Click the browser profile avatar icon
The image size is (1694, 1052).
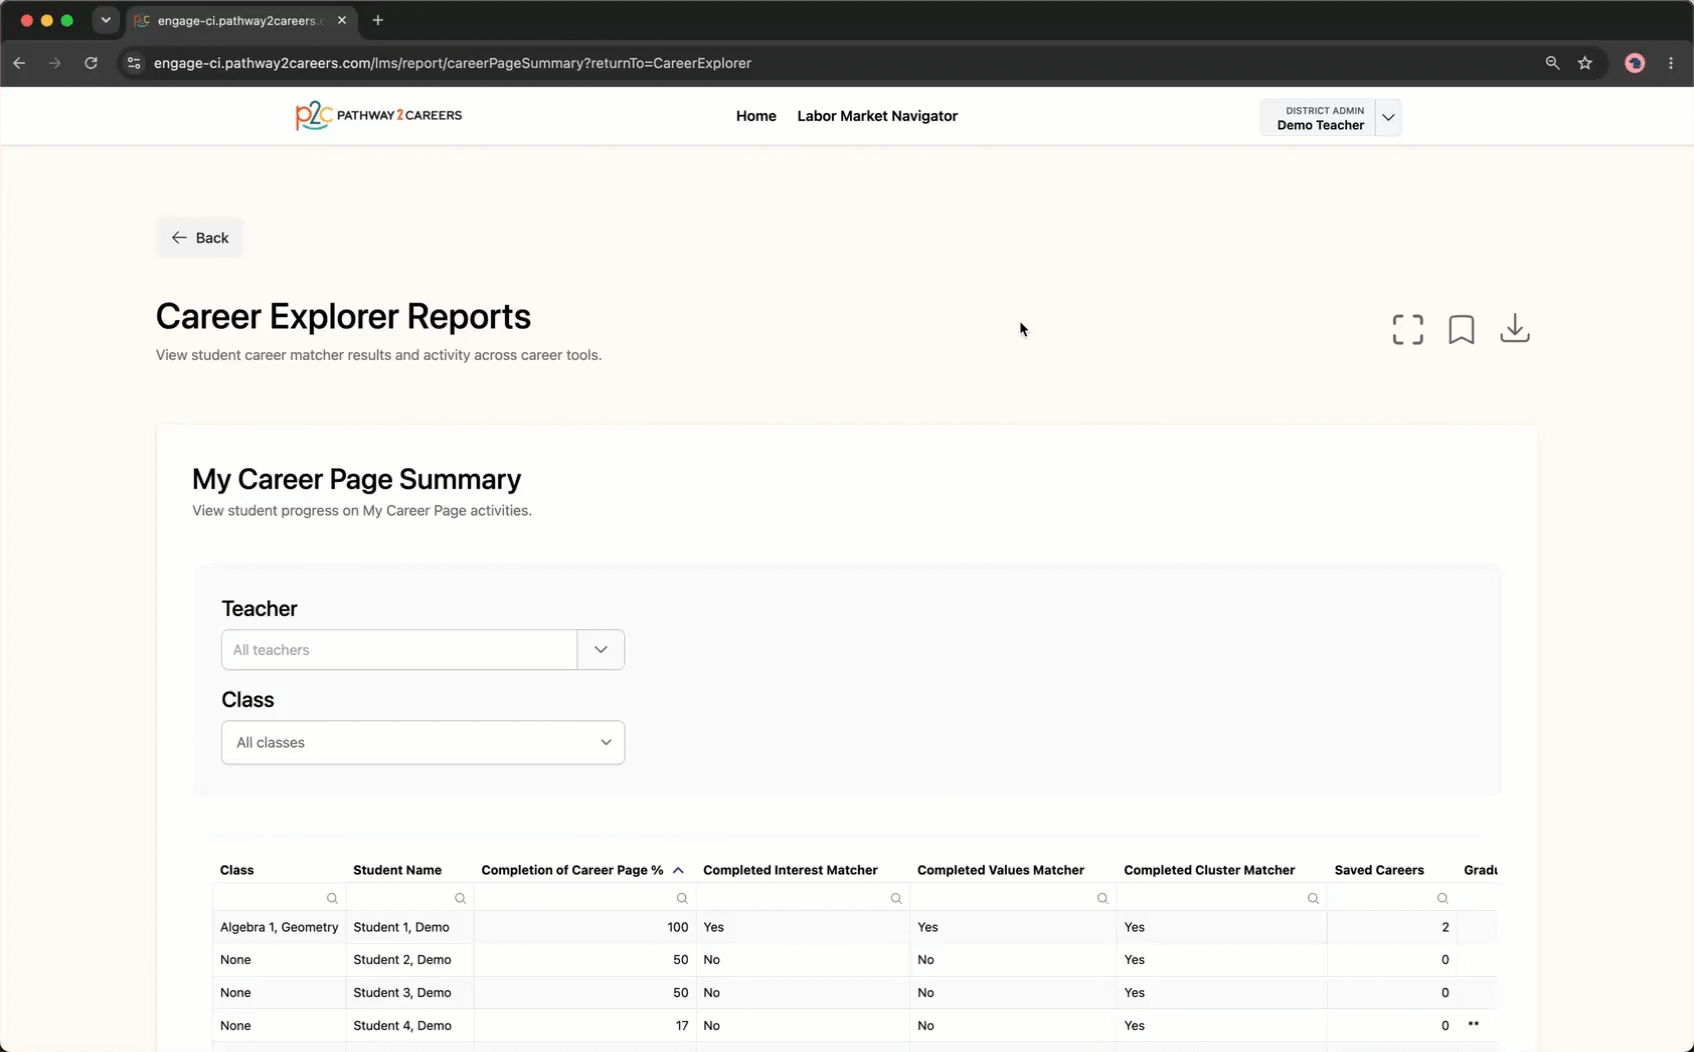click(1635, 63)
